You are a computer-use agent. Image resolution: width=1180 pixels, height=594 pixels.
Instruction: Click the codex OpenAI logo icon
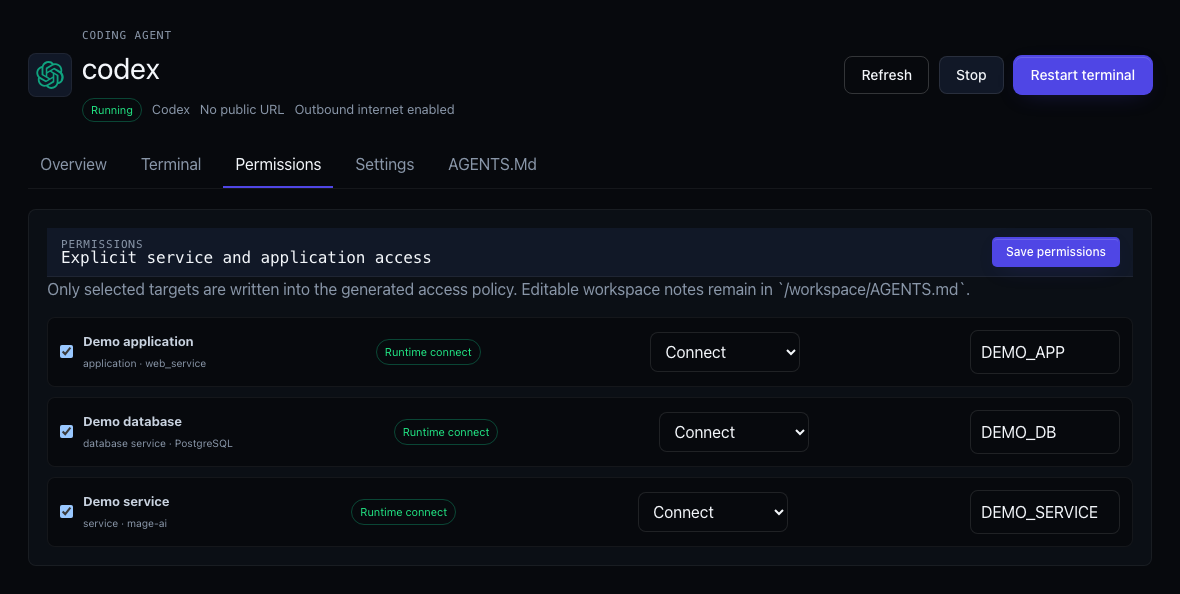pos(50,75)
